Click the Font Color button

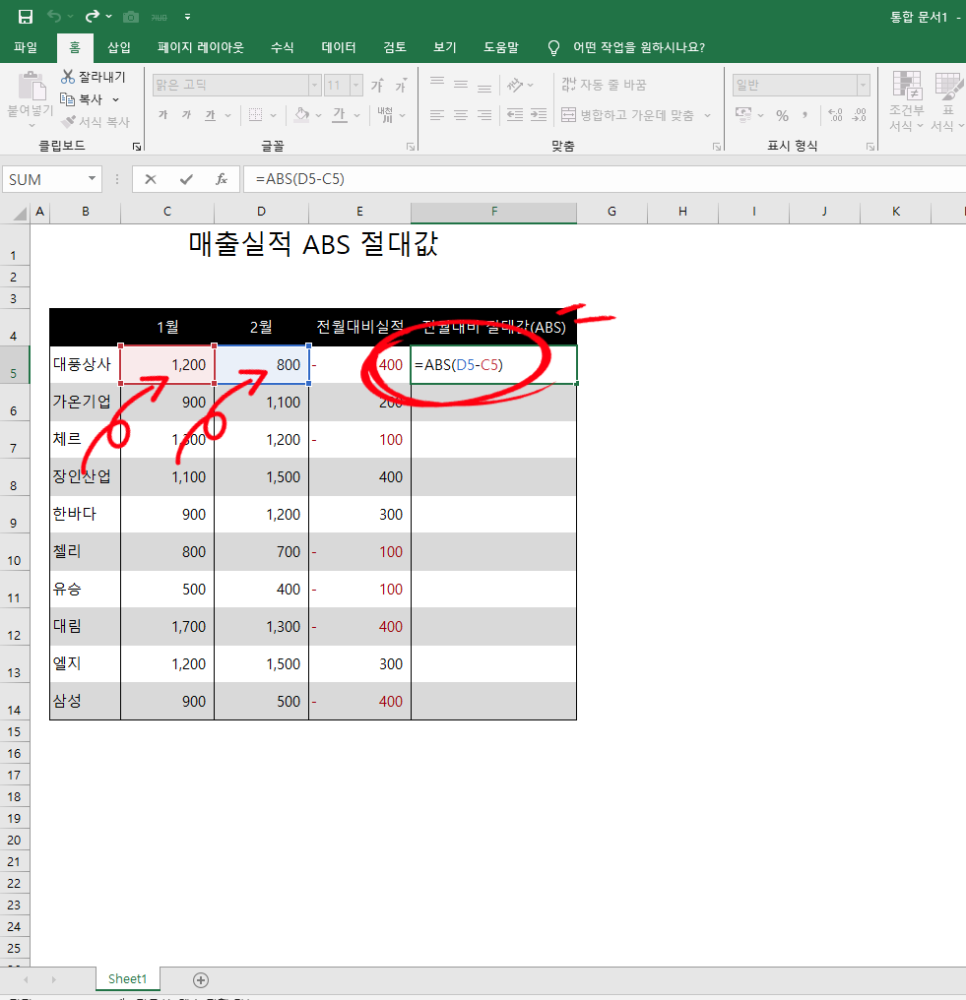[x=340, y=115]
